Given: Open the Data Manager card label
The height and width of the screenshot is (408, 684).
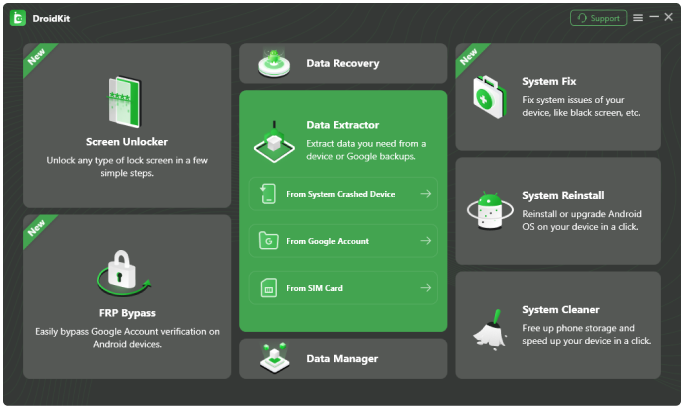Looking at the screenshot, I should [x=342, y=359].
